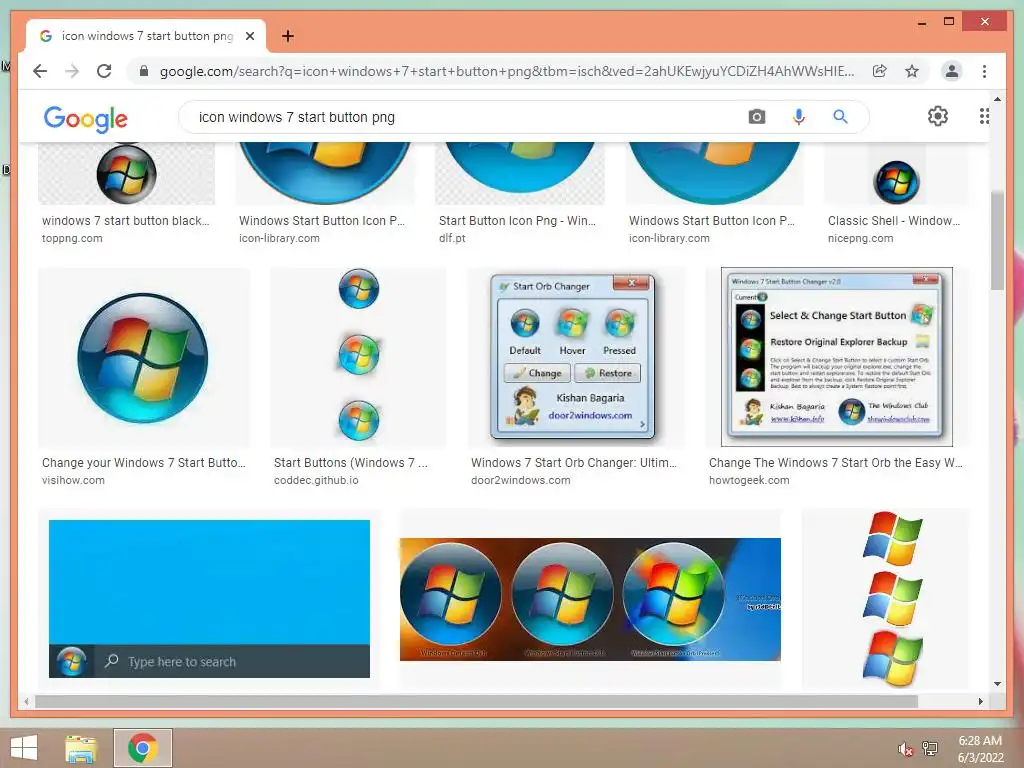Click the Chrome icon in taskbar

pyautogui.click(x=142, y=748)
